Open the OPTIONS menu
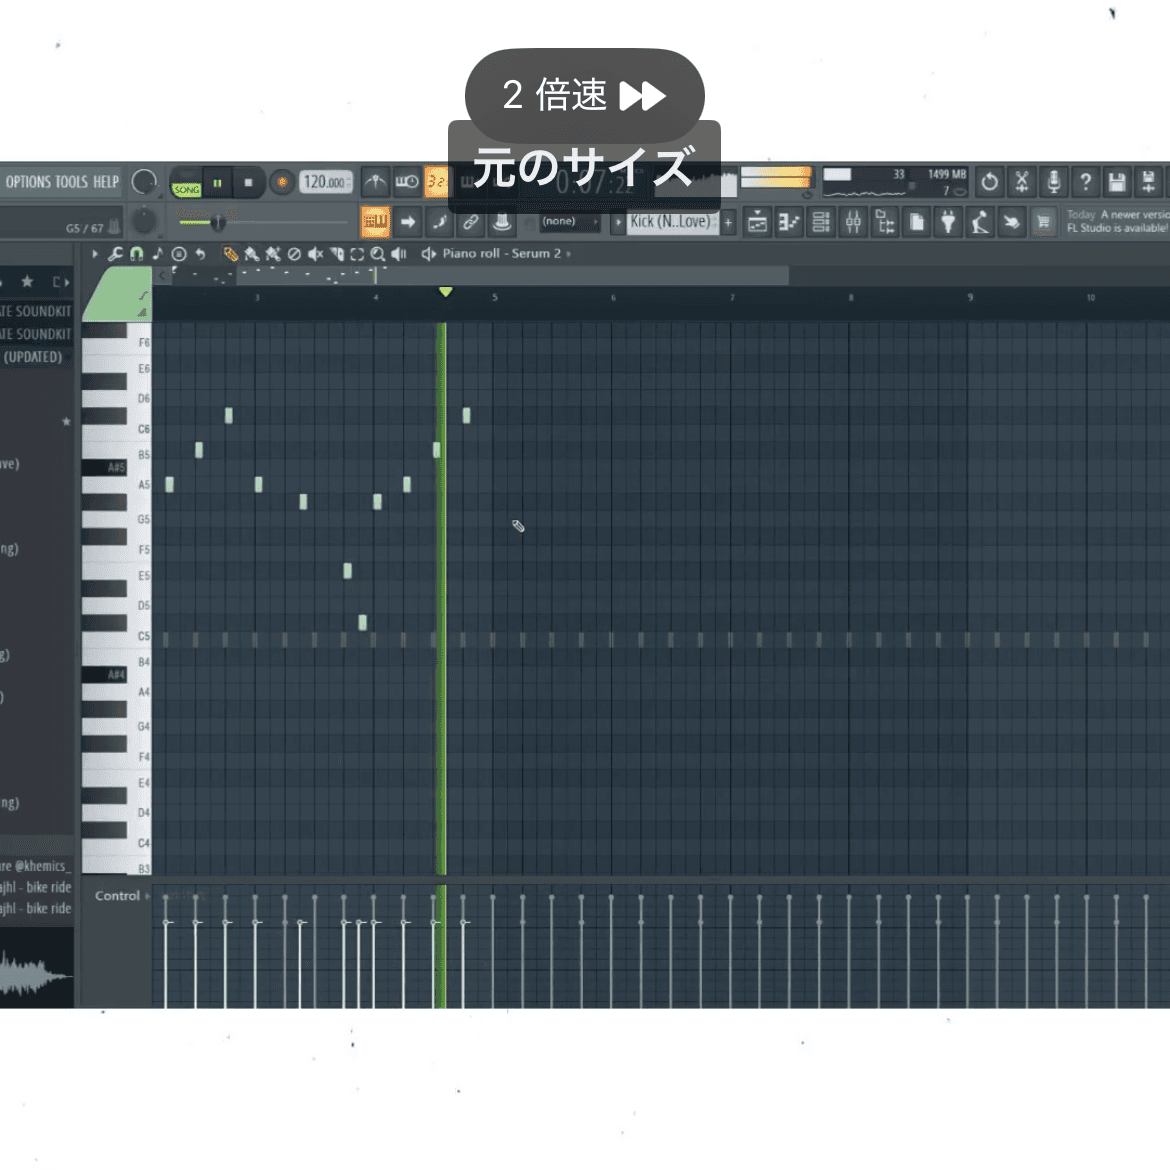The width and height of the screenshot is (1170, 1170). click(28, 182)
